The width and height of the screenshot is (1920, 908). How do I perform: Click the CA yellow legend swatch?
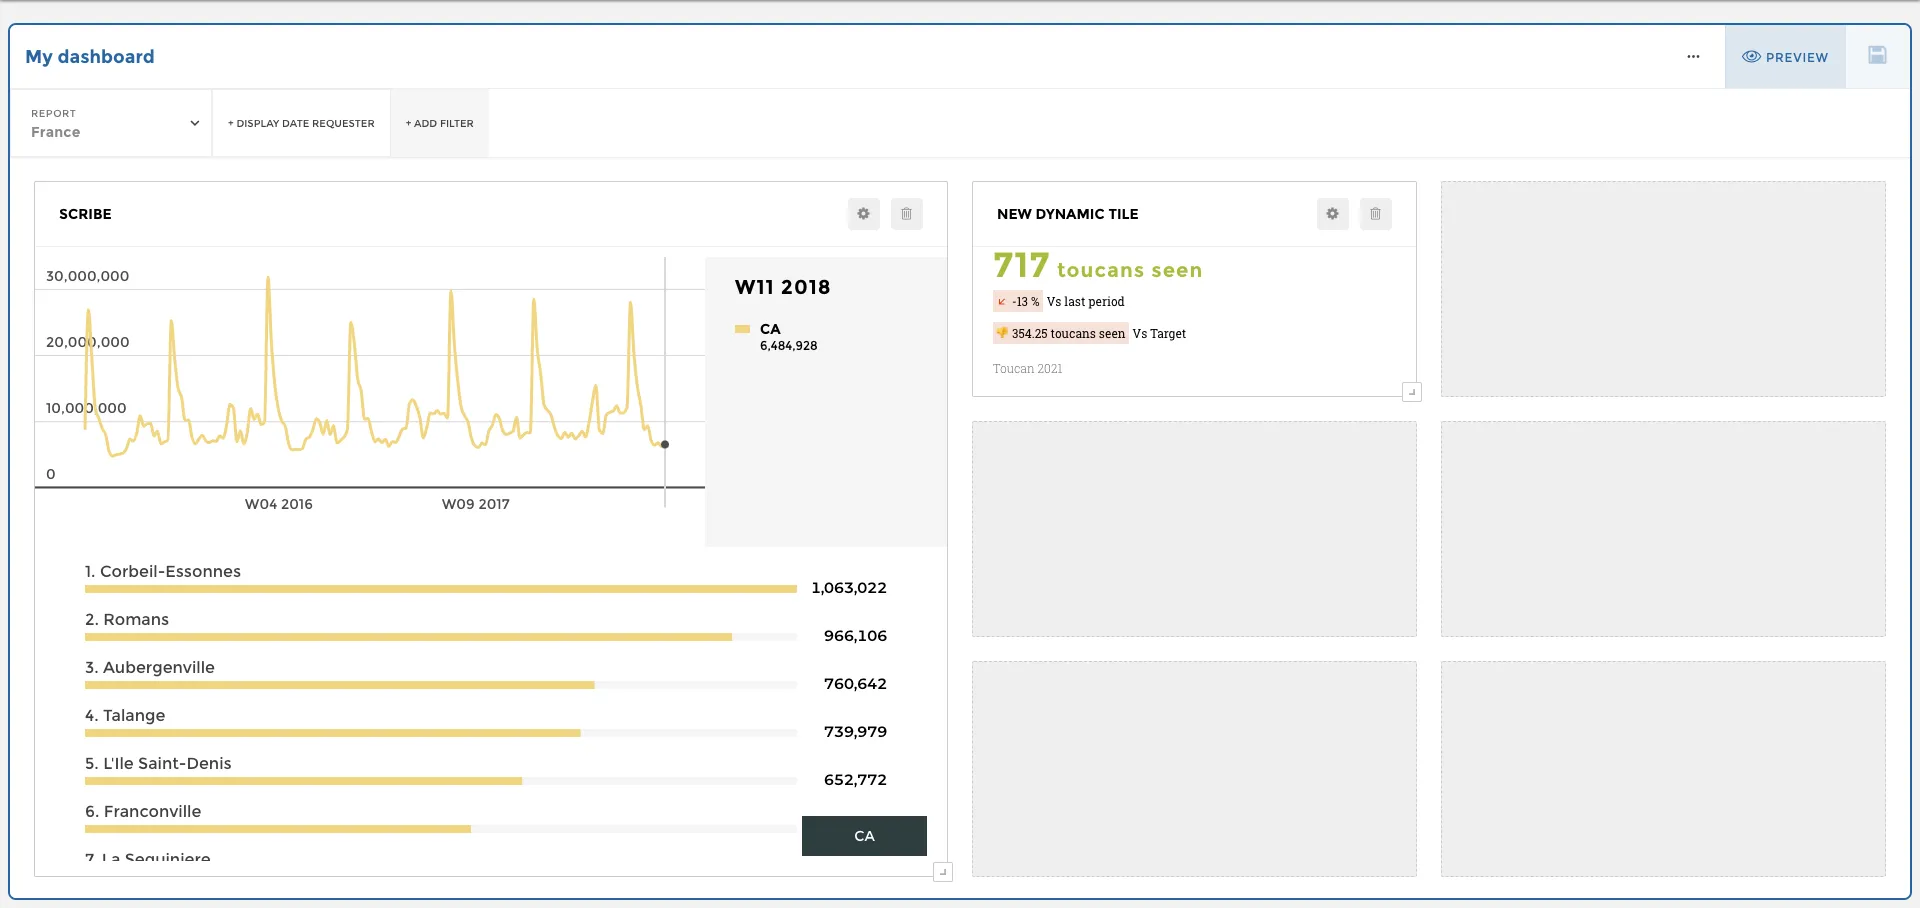pos(742,329)
